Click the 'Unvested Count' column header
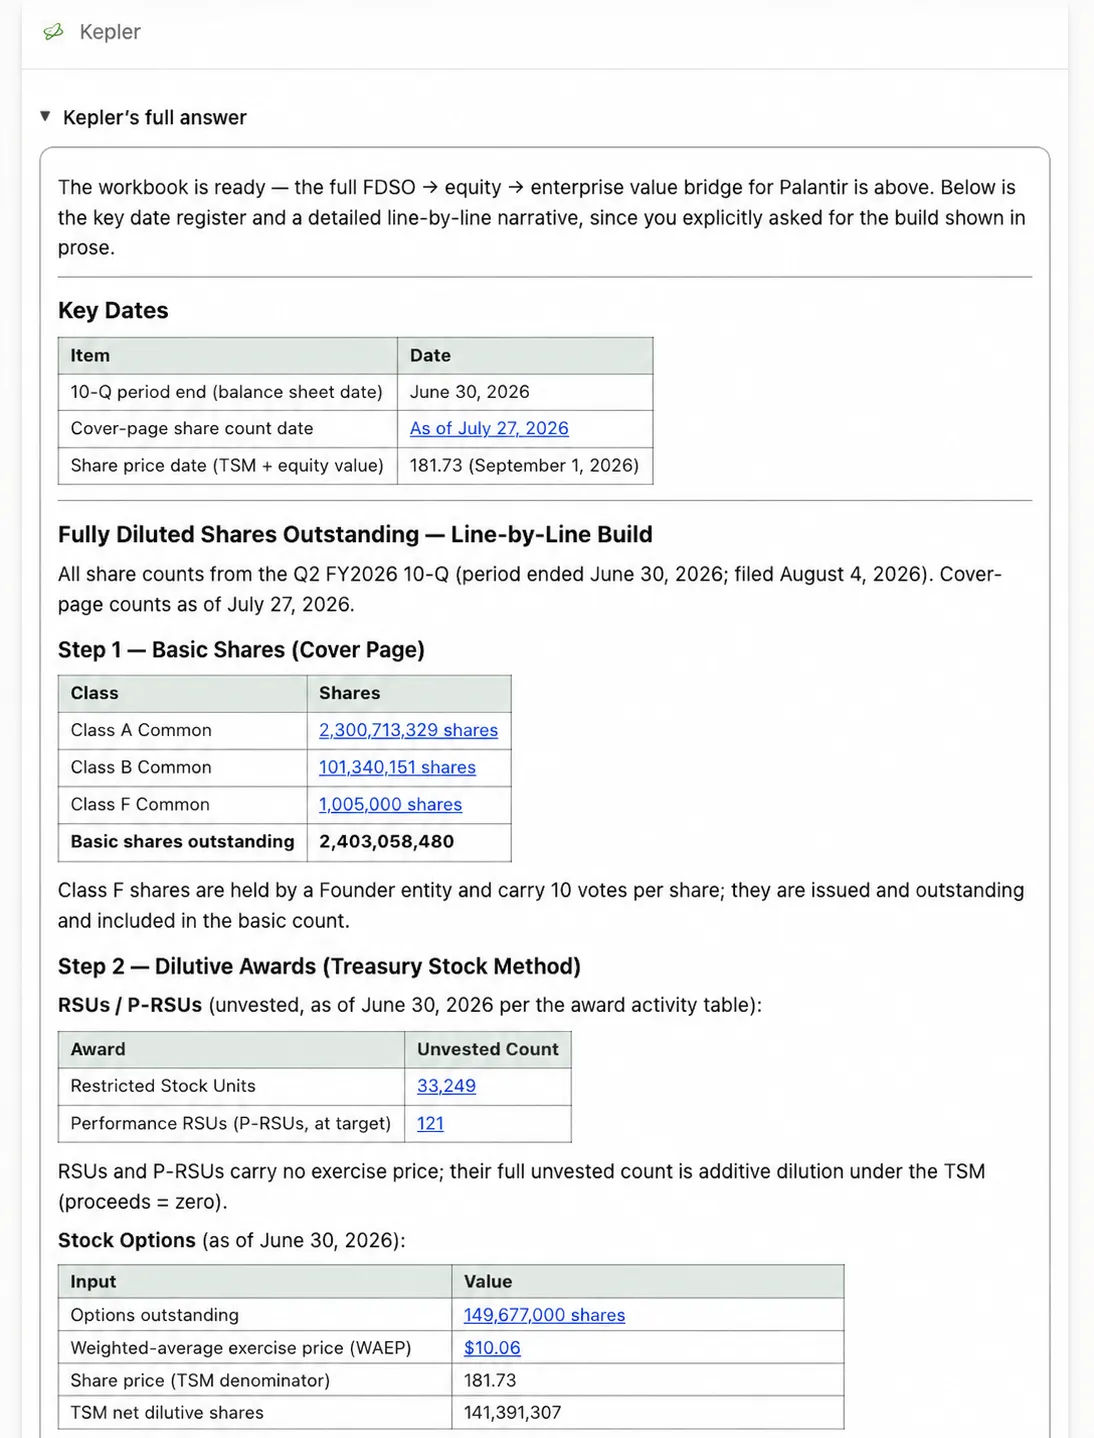 click(x=488, y=1049)
